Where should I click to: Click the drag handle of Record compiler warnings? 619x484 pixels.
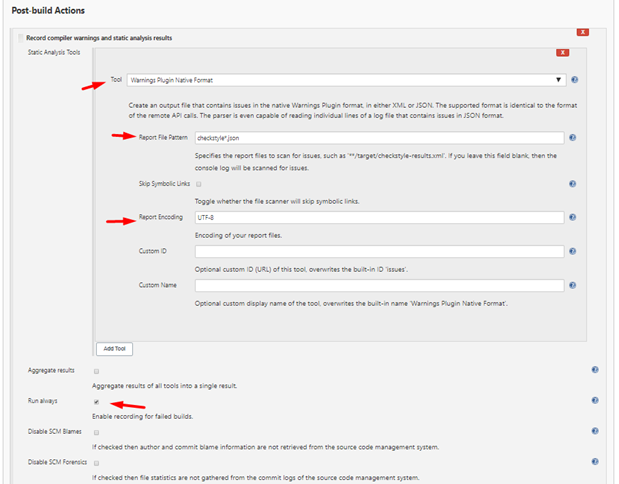coord(21,38)
